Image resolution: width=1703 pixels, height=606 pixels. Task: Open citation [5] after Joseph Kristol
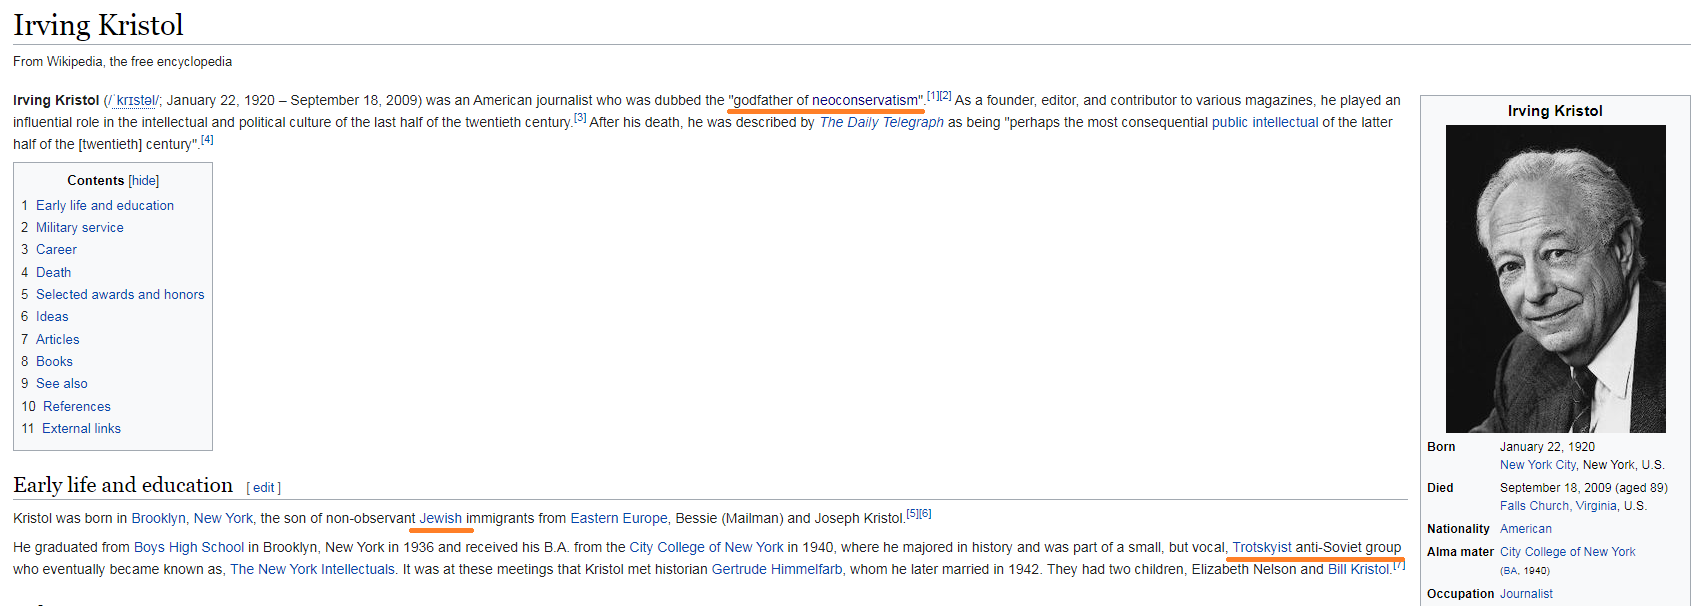[x=912, y=514]
